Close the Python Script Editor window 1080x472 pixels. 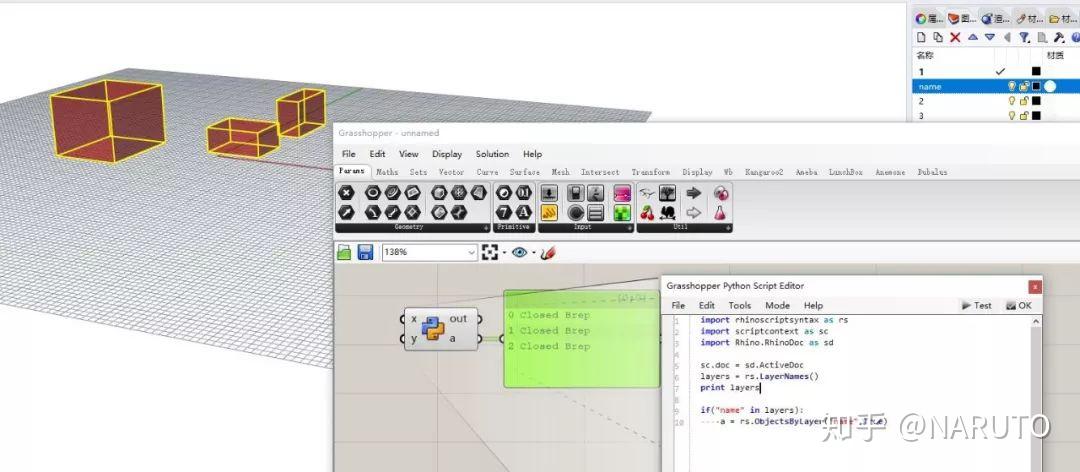[1035, 287]
